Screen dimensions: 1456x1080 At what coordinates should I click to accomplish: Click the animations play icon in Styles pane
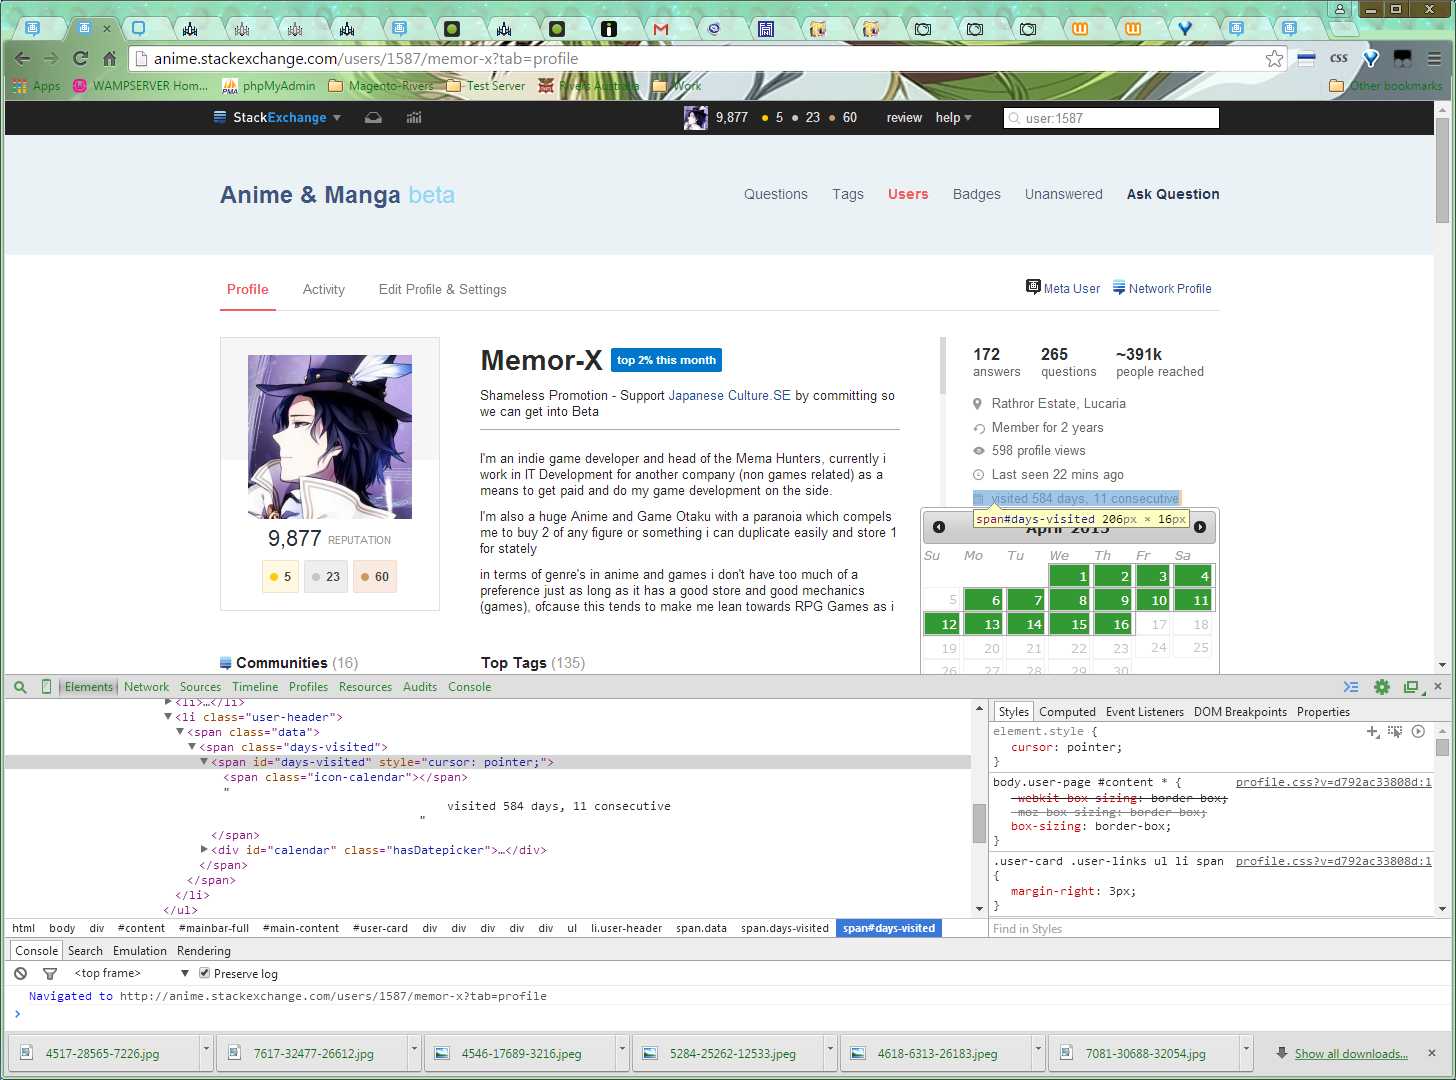pos(1418,732)
